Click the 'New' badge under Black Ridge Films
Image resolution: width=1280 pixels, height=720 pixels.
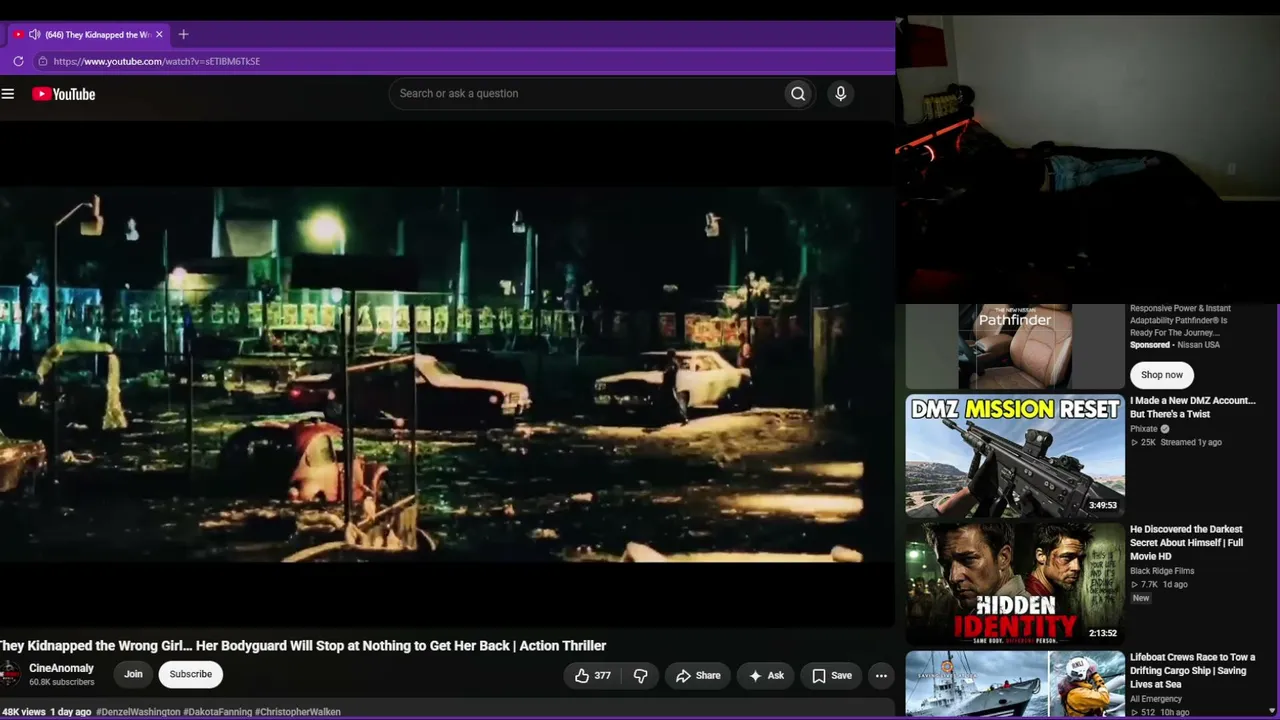point(1141,598)
